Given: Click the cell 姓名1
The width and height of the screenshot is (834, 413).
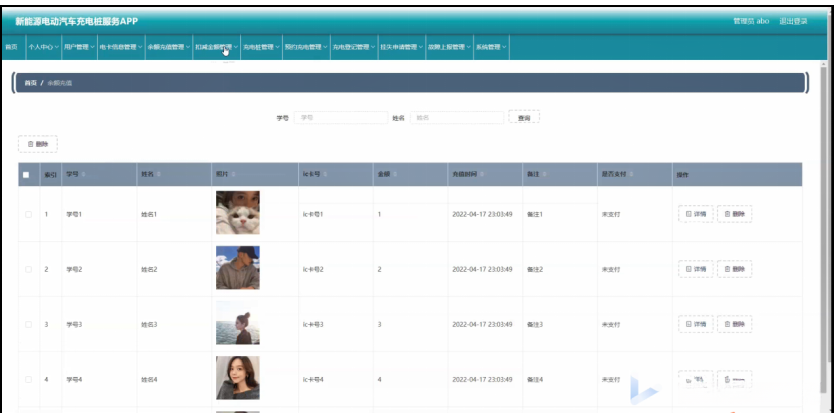Looking at the screenshot, I should [149, 214].
